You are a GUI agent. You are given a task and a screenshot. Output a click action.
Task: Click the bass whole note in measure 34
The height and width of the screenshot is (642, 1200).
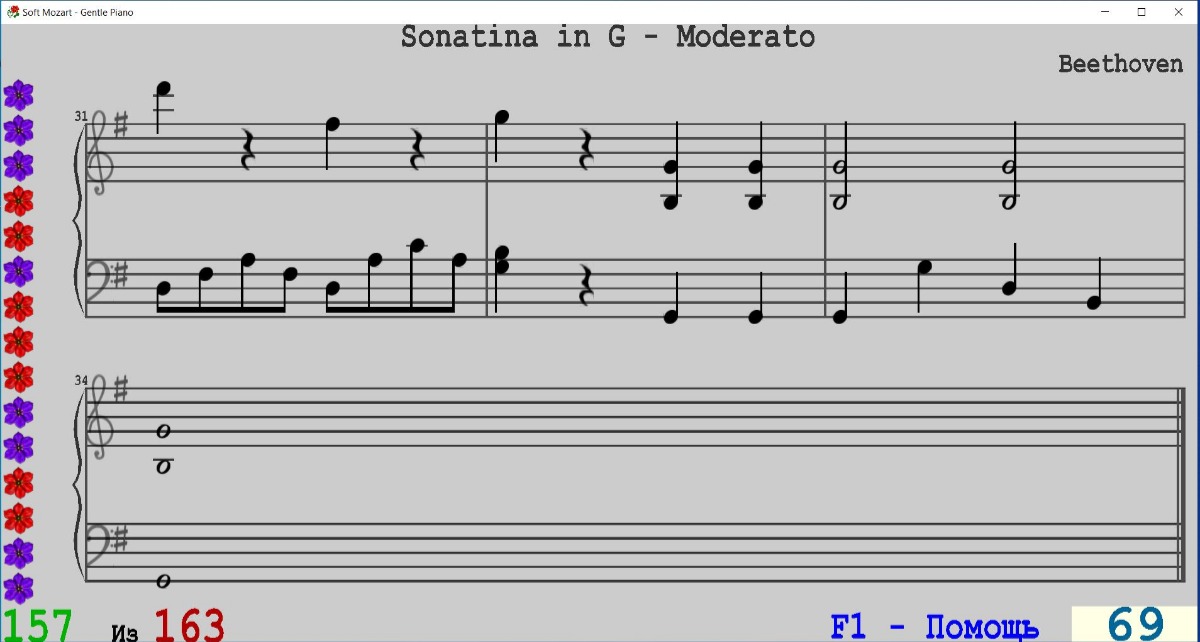click(163, 580)
